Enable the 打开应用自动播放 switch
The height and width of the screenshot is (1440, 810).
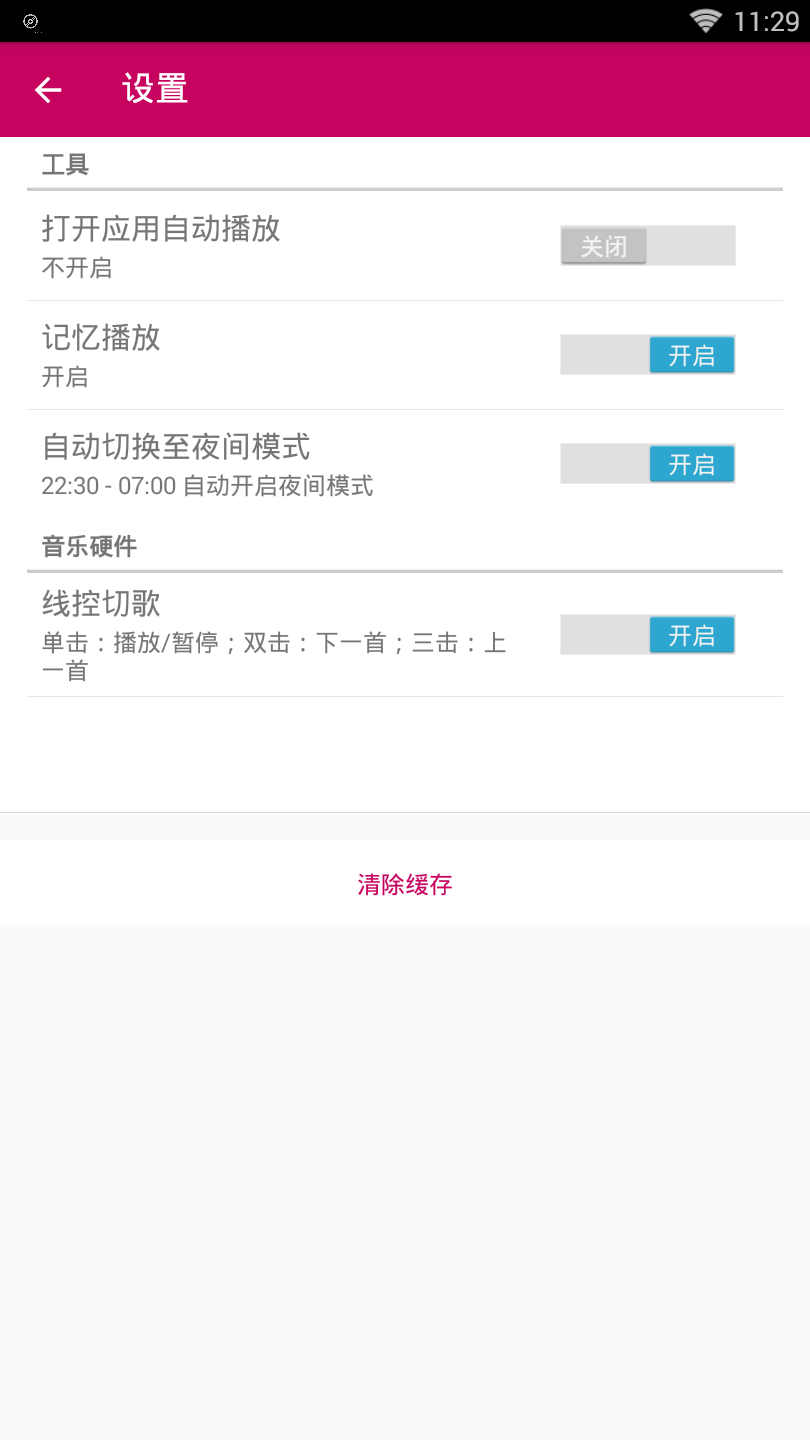coord(647,246)
